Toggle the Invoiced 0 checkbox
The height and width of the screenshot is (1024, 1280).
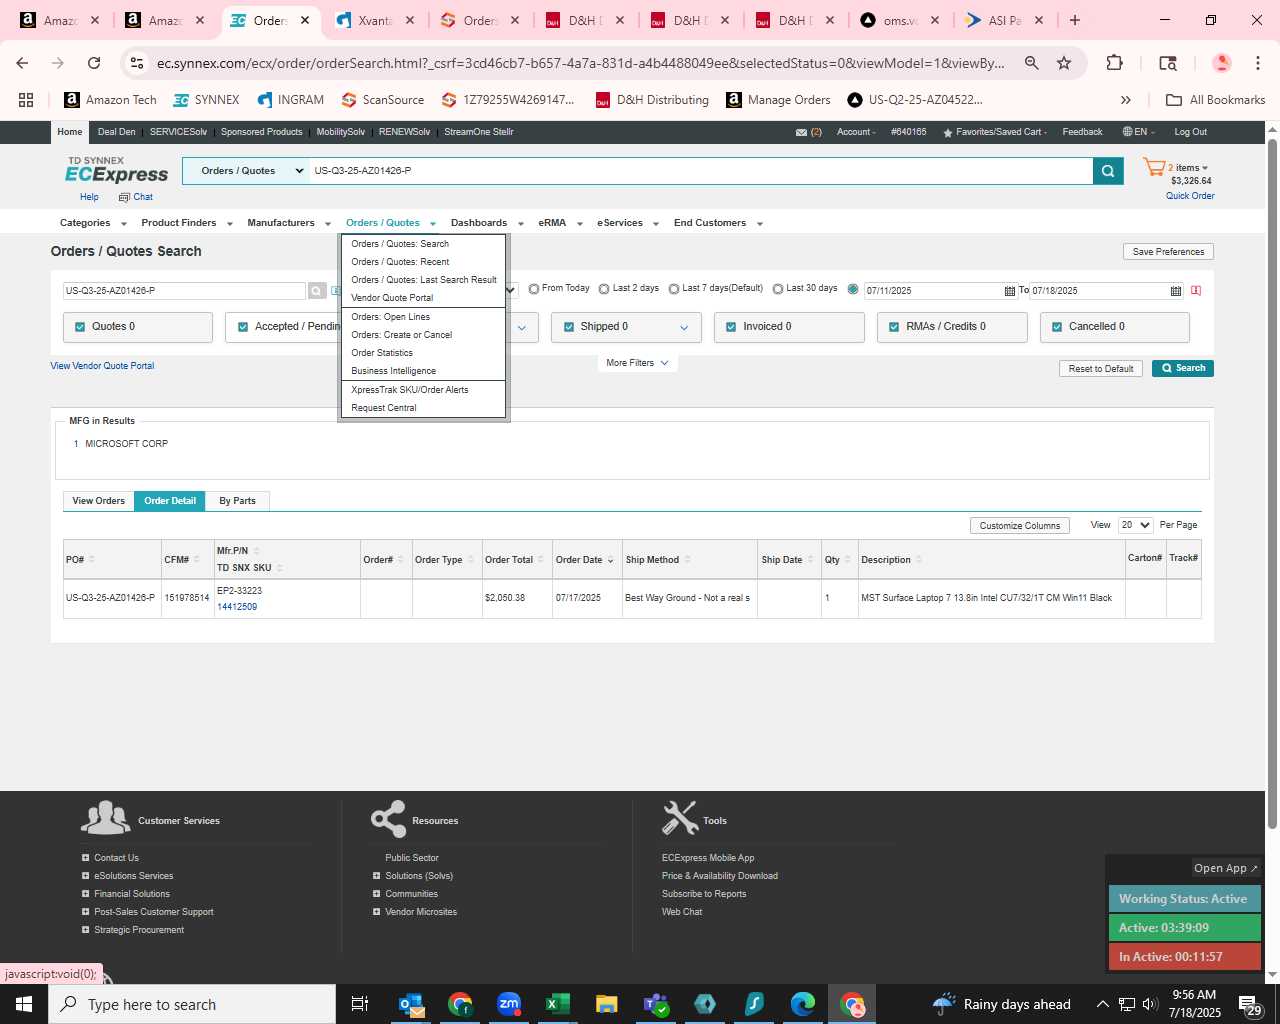731,327
